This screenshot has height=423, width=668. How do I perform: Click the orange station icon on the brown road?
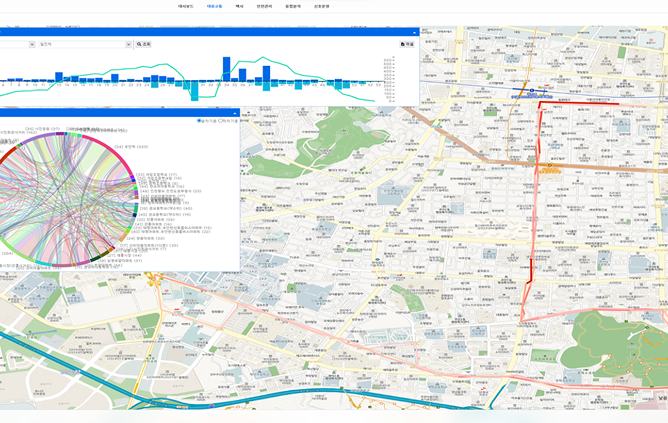(550, 165)
